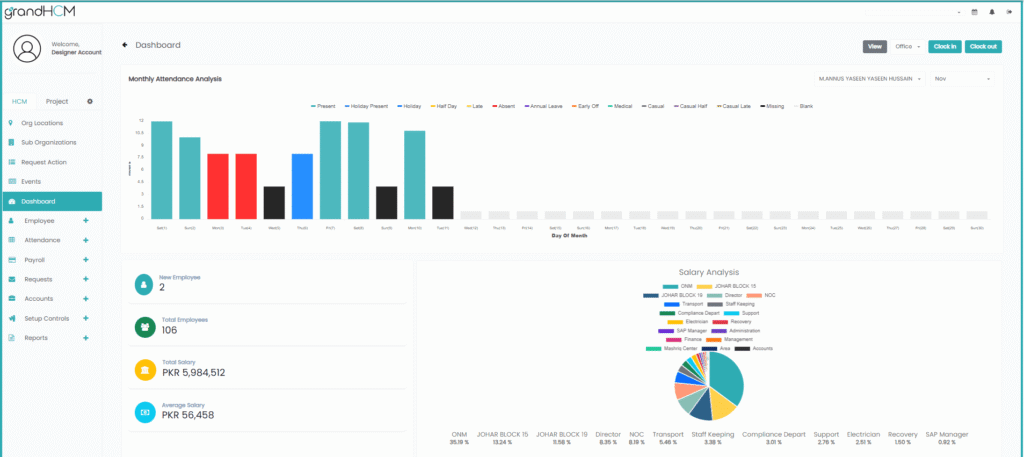
Task: Click the calendar icon in top bar
Action: coord(974,12)
